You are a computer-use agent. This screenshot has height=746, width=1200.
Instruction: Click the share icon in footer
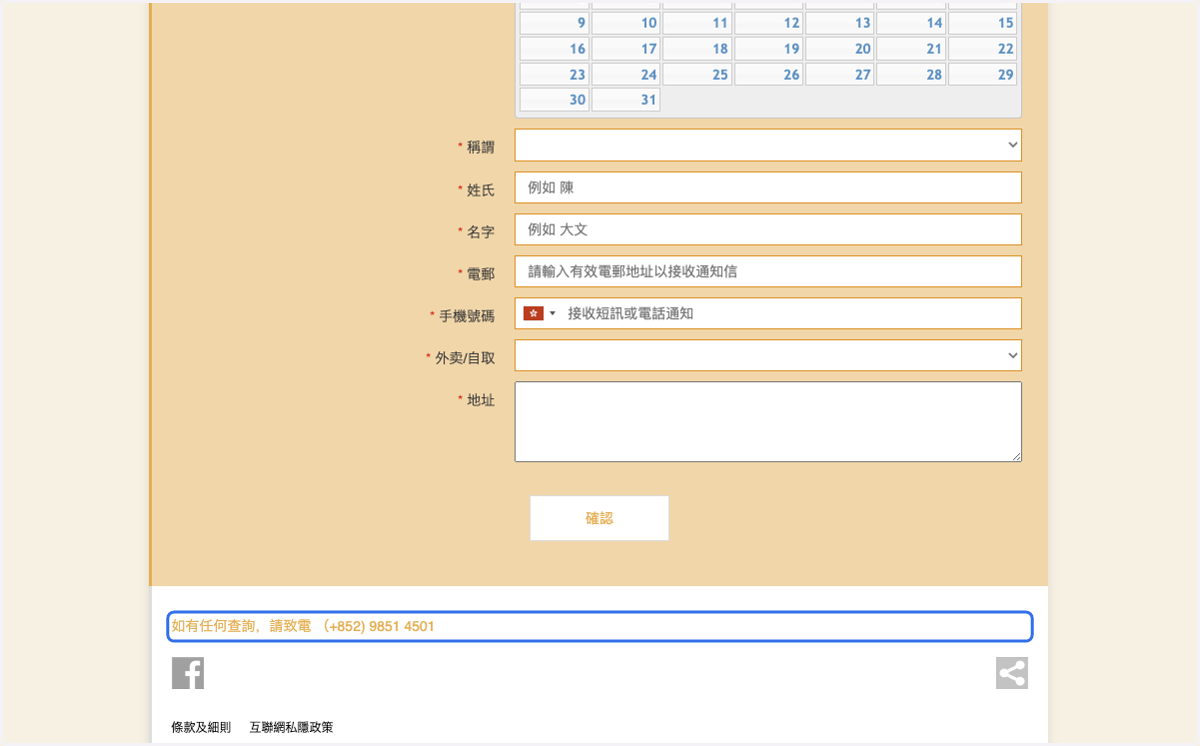click(x=1012, y=673)
